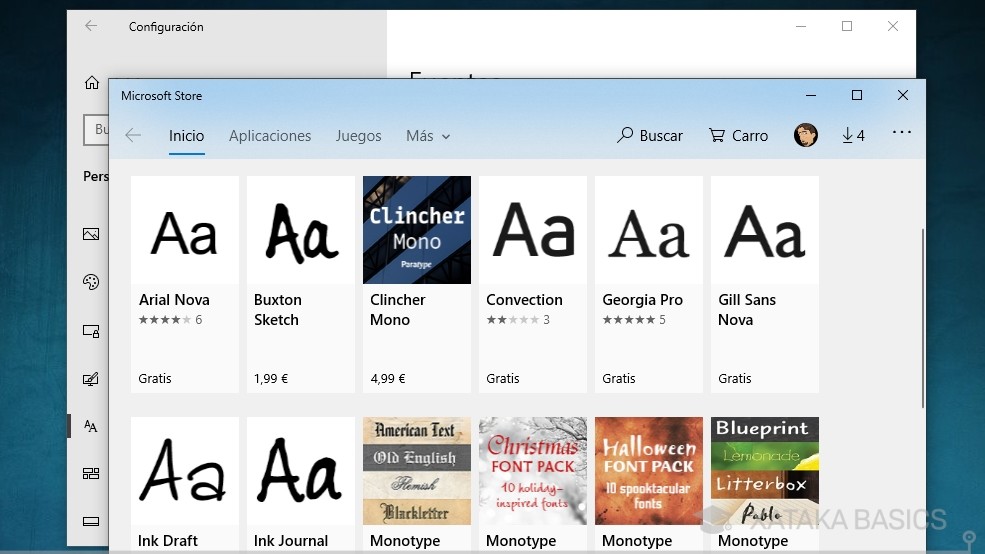
Task: Open Blueprint Monotype pack image
Action: 765,471
